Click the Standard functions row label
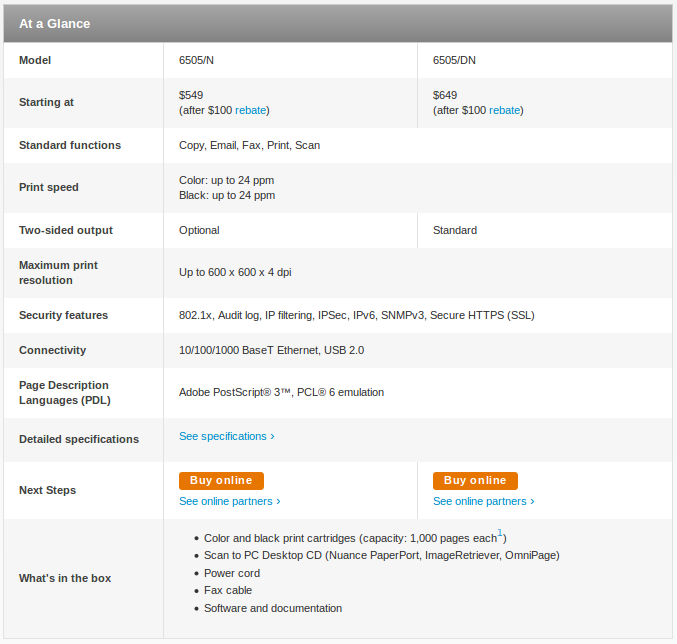This screenshot has width=677, height=644. (70, 145)
